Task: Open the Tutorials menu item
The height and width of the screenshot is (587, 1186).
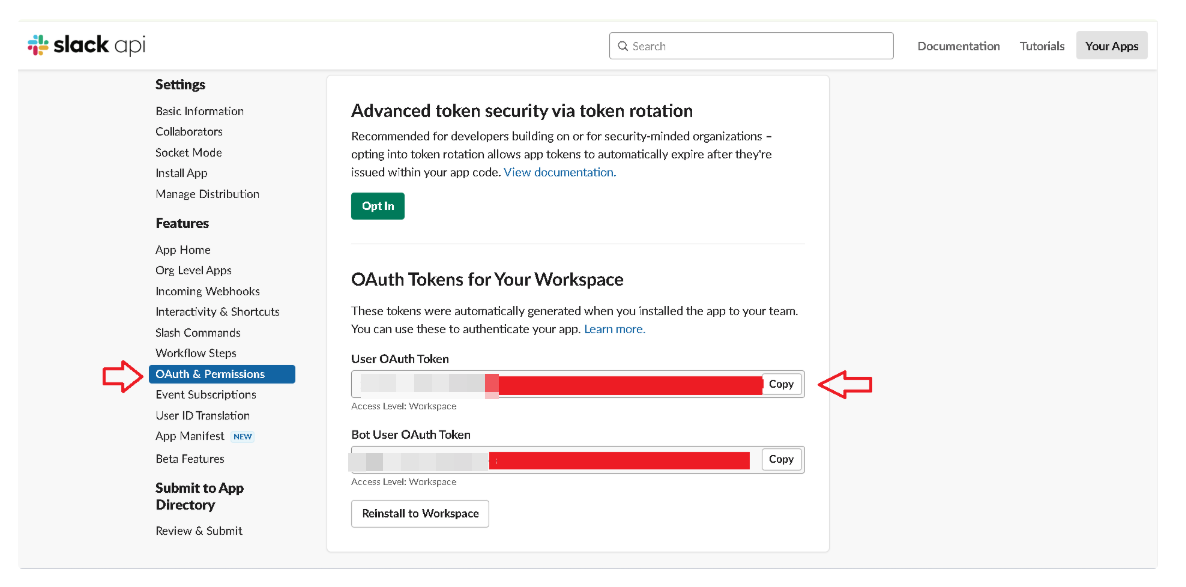Action: coord(1042,46)
